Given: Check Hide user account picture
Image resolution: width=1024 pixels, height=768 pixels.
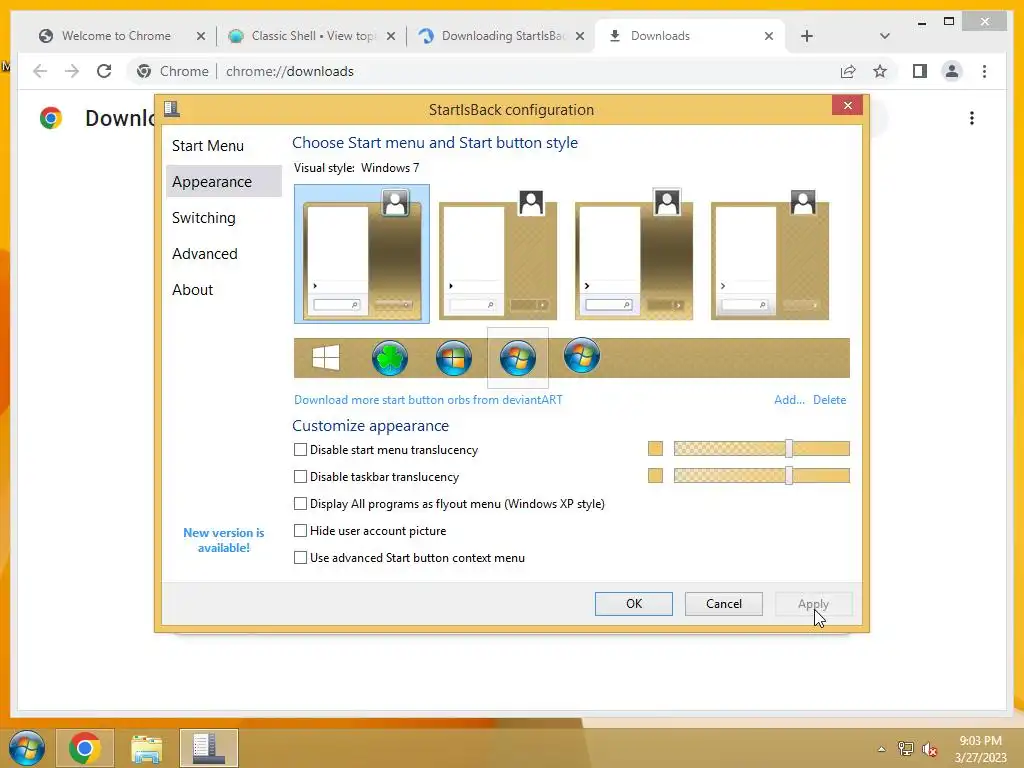Looking at the screenshot, I should 300,530.
